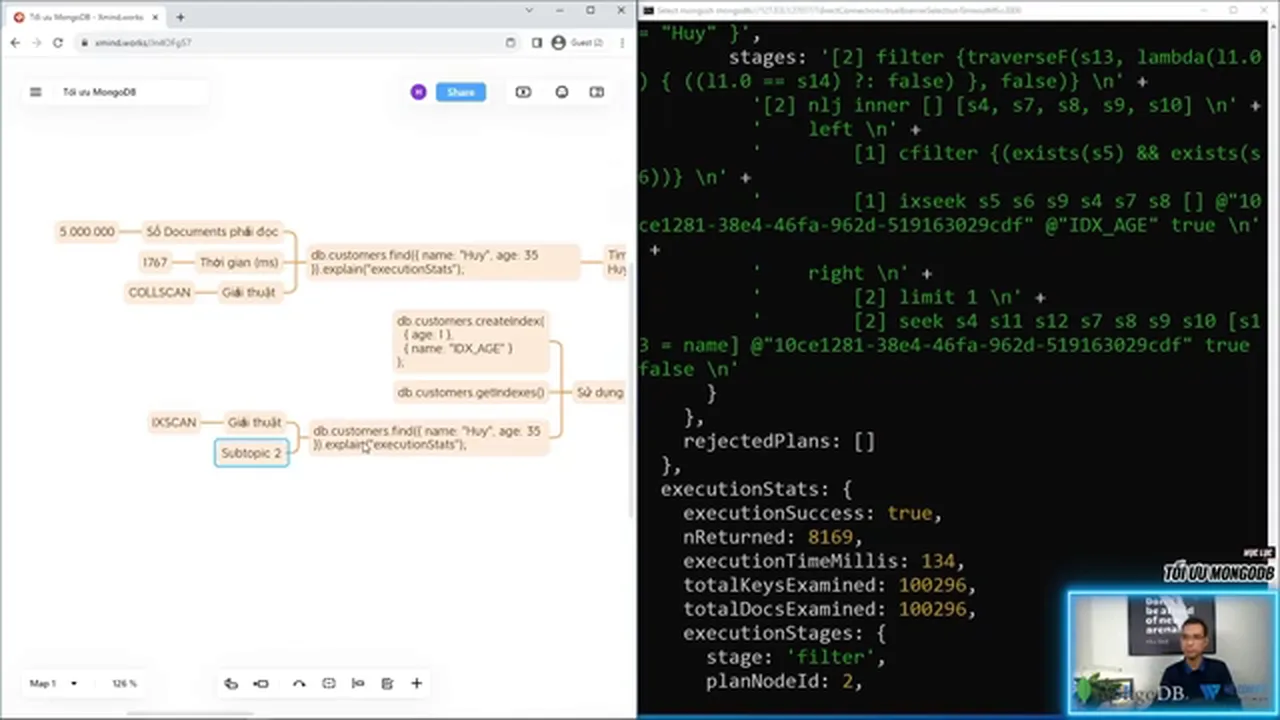Select the Subtopic 2 node
The height and width of the screenshot is (720, 1280).
(x=252, y=453)
